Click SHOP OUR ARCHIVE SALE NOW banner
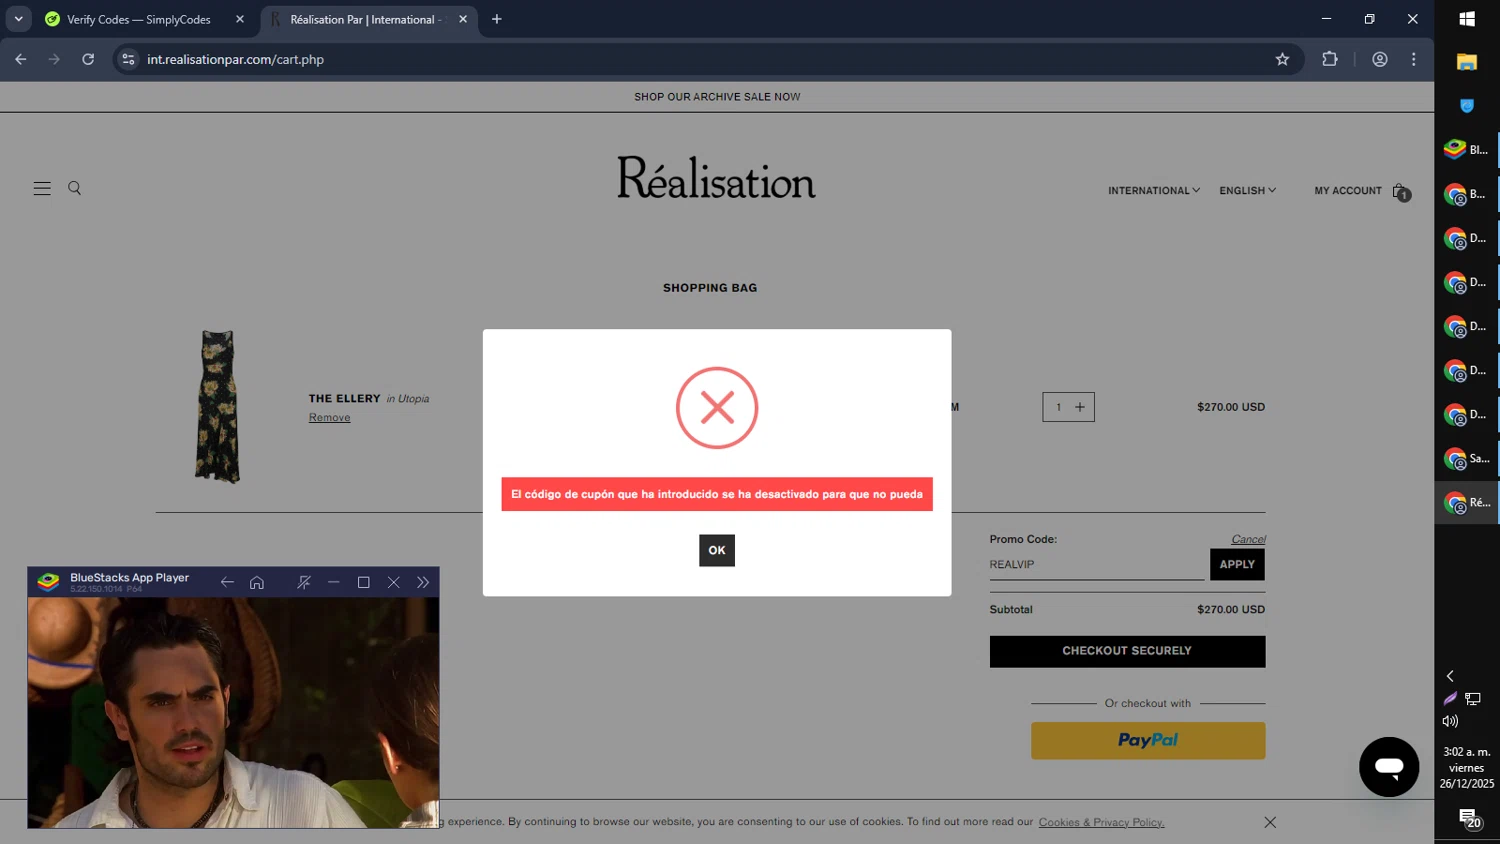This screenshot has width=1500, height=844. coord(717,97)
